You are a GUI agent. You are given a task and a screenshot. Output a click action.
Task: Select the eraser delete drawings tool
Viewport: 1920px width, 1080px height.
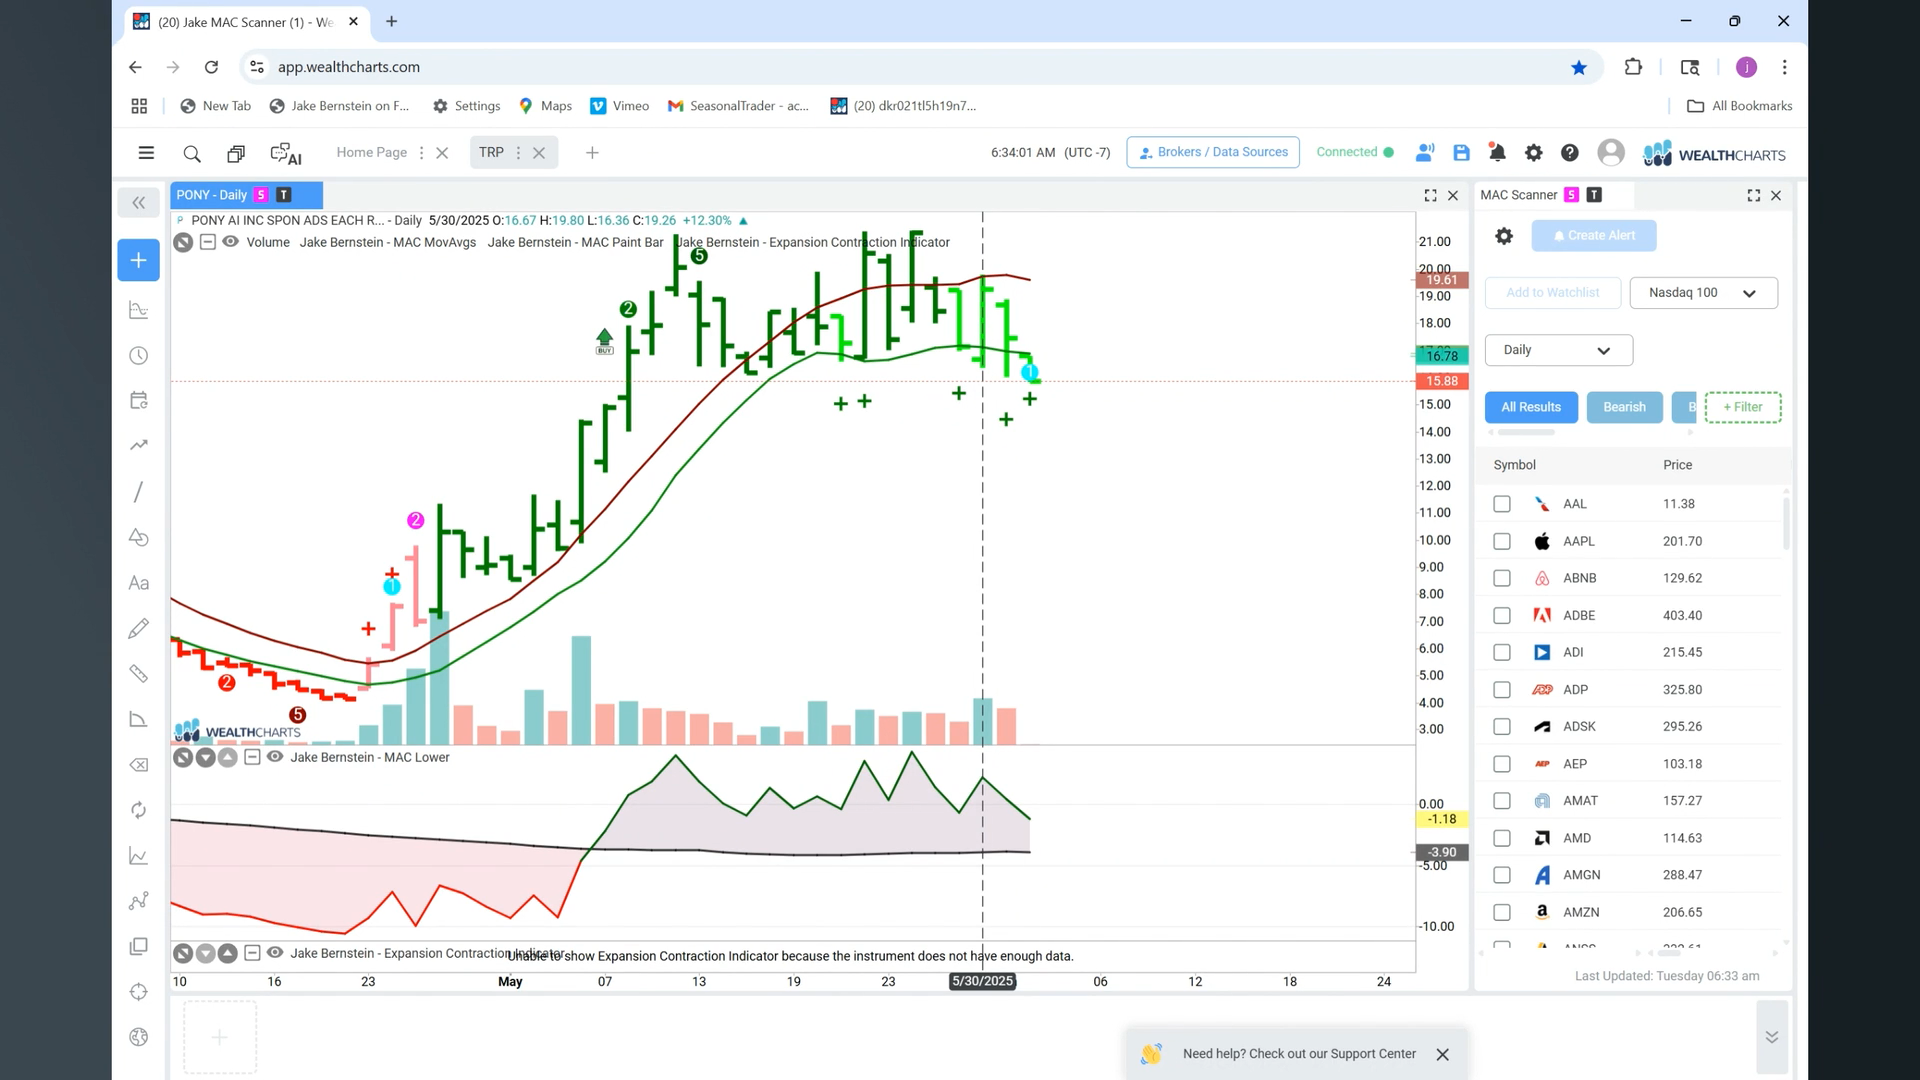coord(138,765)
